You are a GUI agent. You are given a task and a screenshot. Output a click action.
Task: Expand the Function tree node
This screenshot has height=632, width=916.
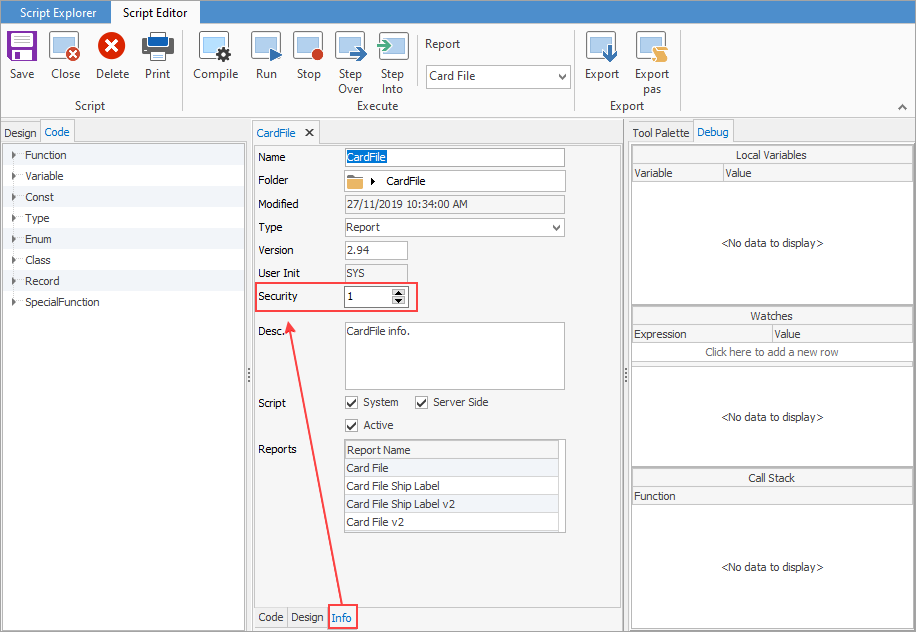pos(14,155)
